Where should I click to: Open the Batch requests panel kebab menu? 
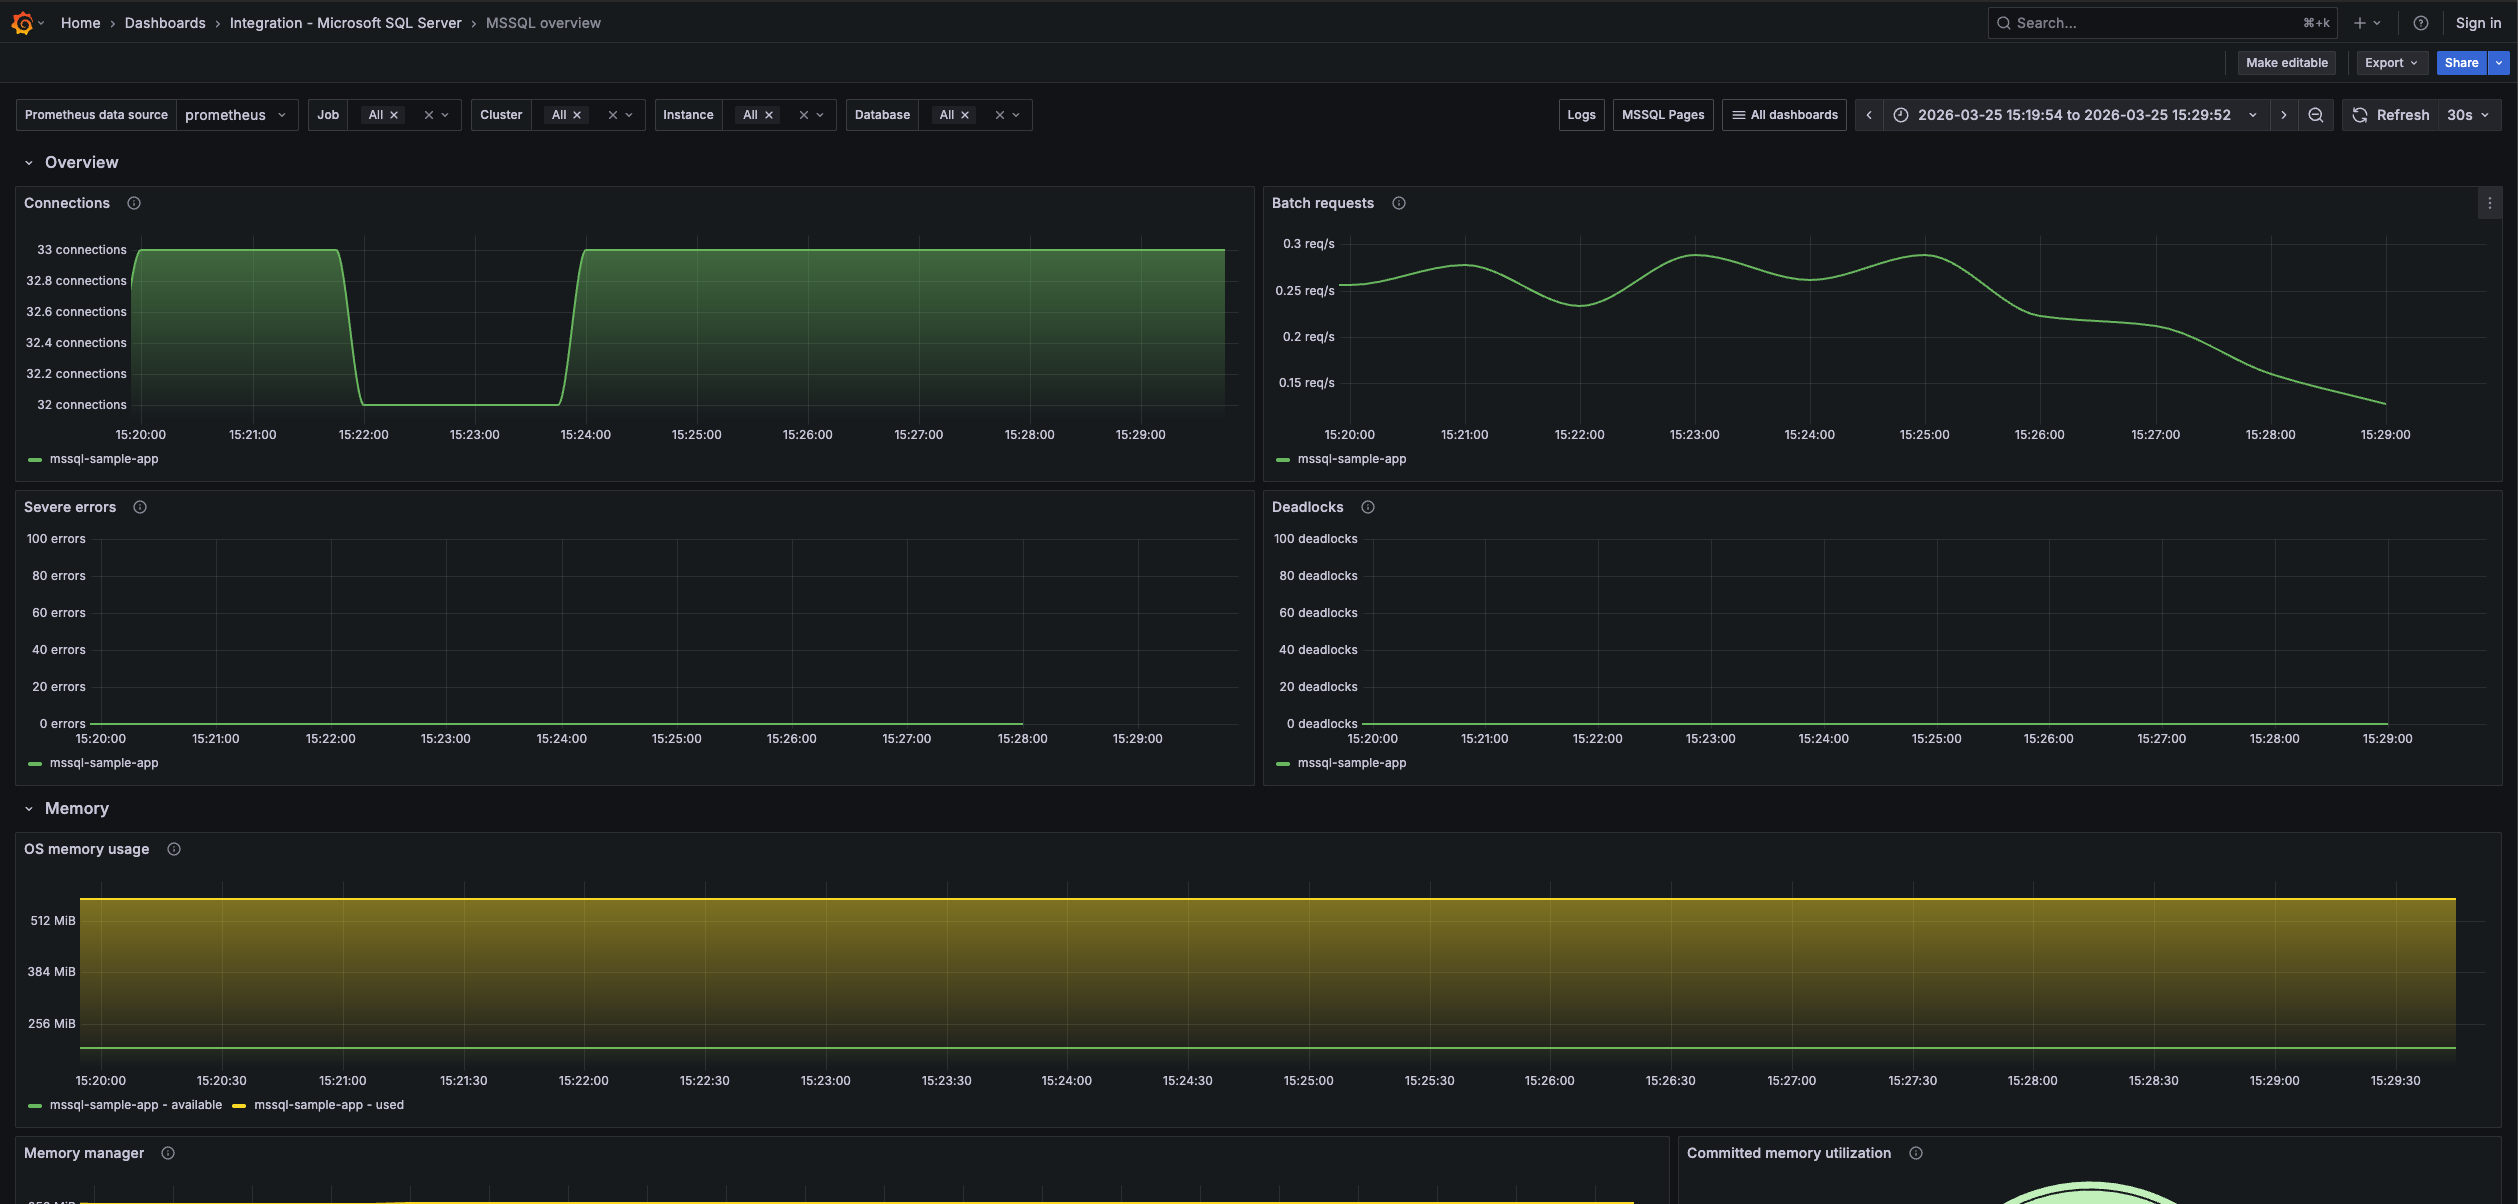(x=2491, y=203)
